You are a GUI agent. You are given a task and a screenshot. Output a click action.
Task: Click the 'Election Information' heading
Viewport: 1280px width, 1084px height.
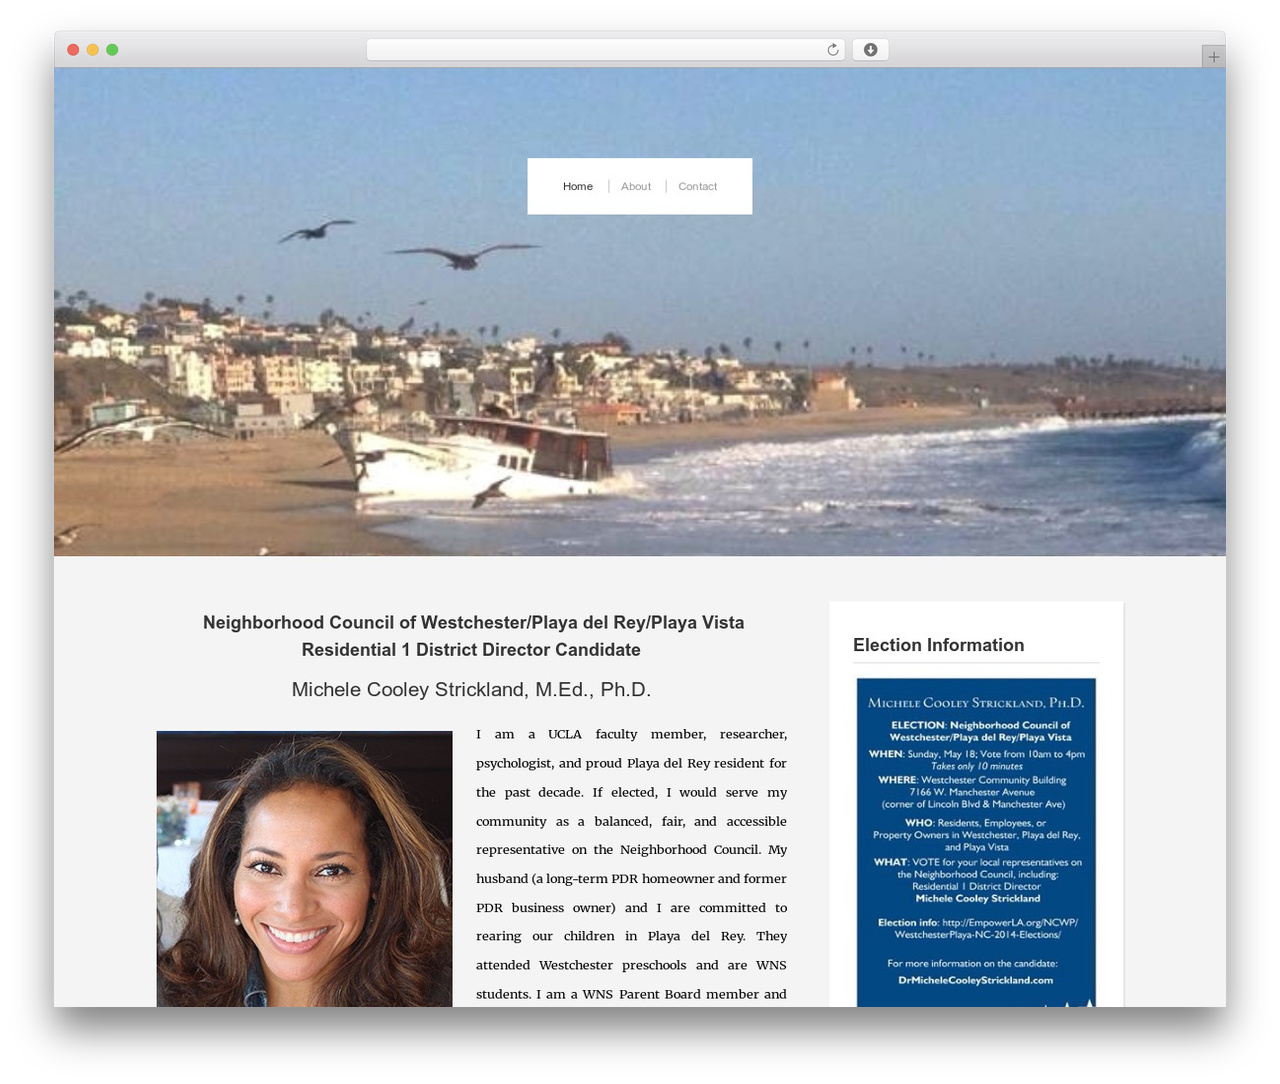938,645
